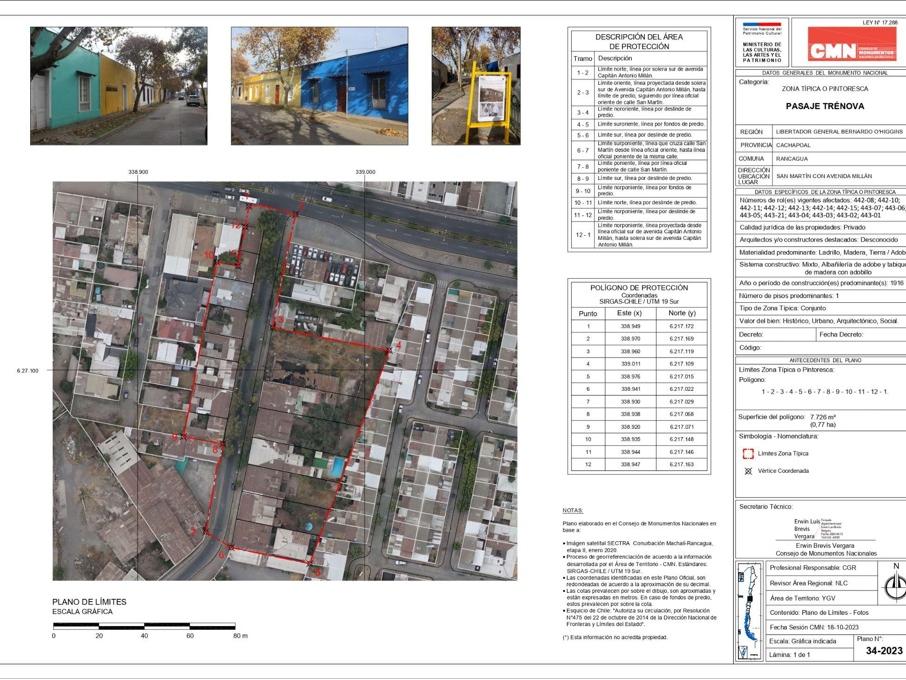Click 'Profesional Responsable: CGR'

(x=813, y=568)
